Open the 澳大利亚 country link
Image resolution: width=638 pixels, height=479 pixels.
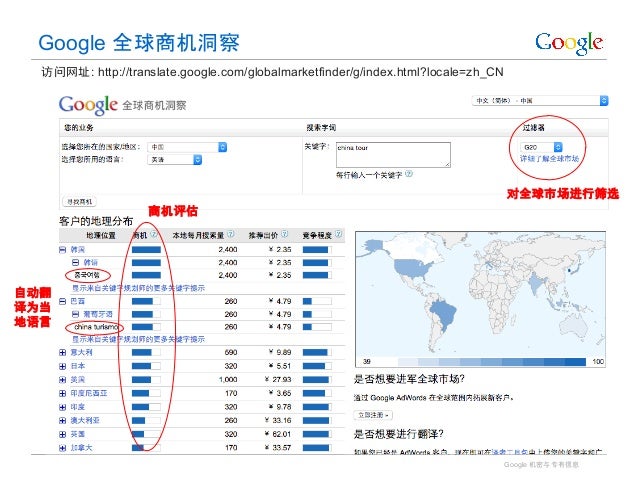[85, 420]
